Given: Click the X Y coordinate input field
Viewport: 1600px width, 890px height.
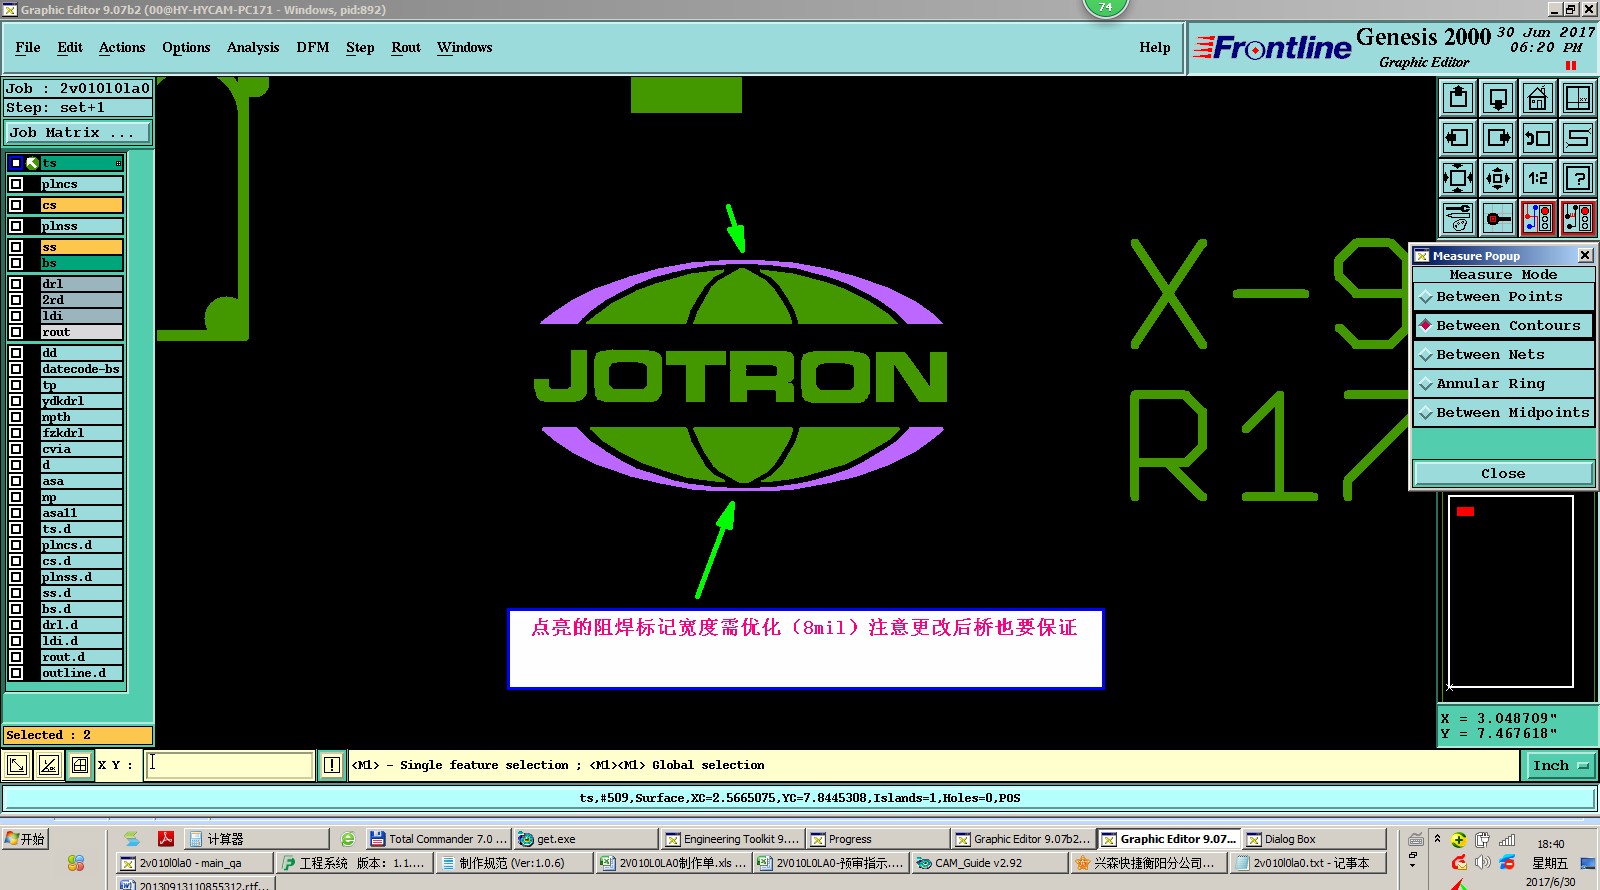Looking at the screenshot, I should 229,766.
